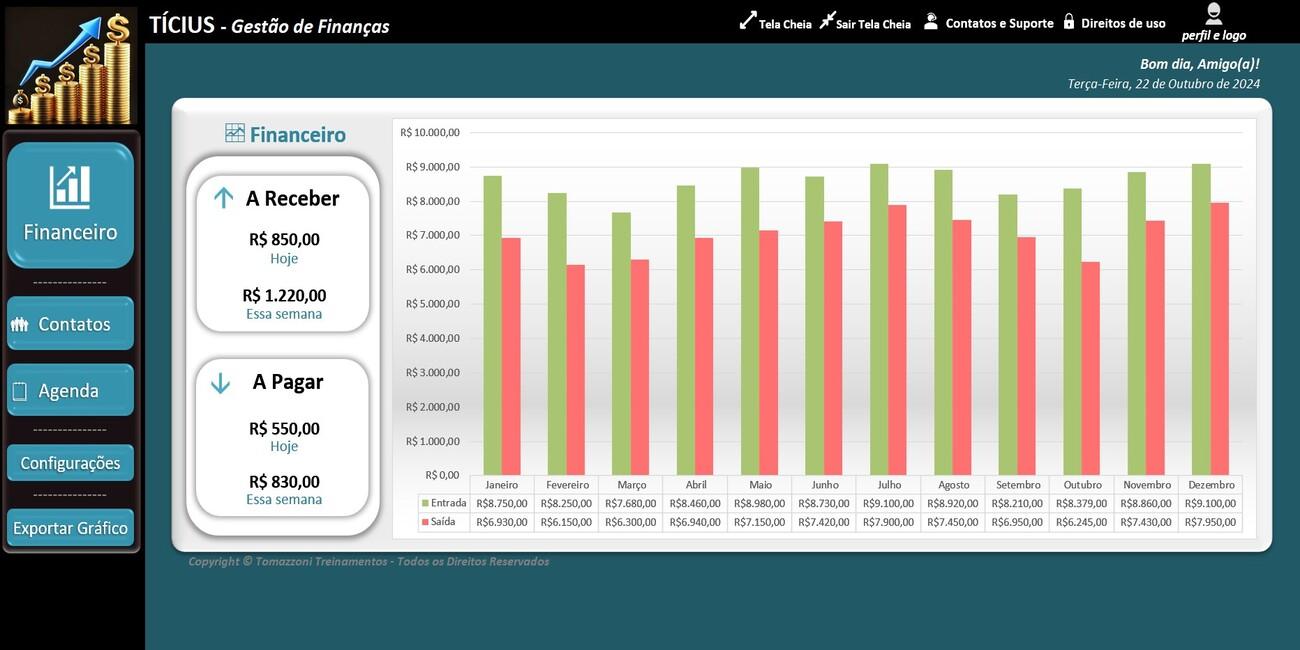Click the red Saída legend swatch
The width and height of the screenshot is (1300, 650).
(424, 522)
